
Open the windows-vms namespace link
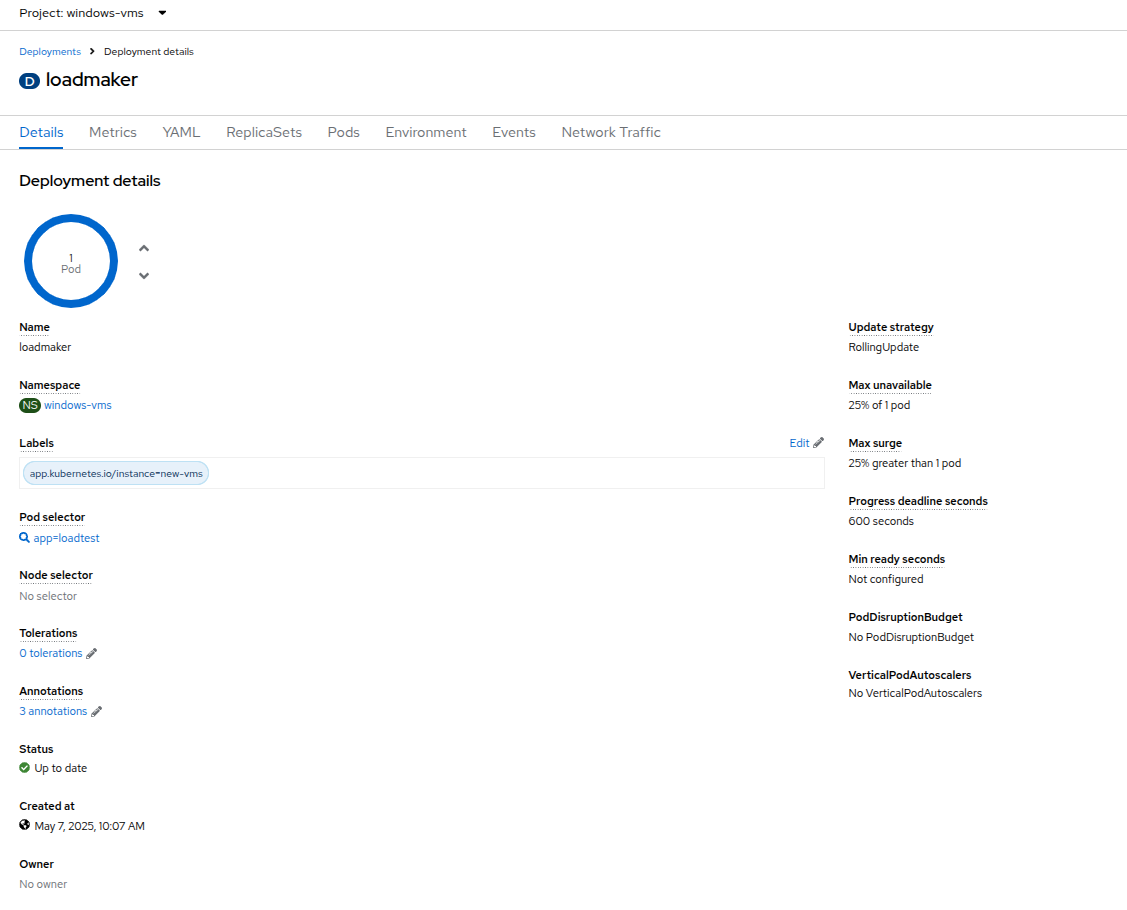click(x=78, y=405)
